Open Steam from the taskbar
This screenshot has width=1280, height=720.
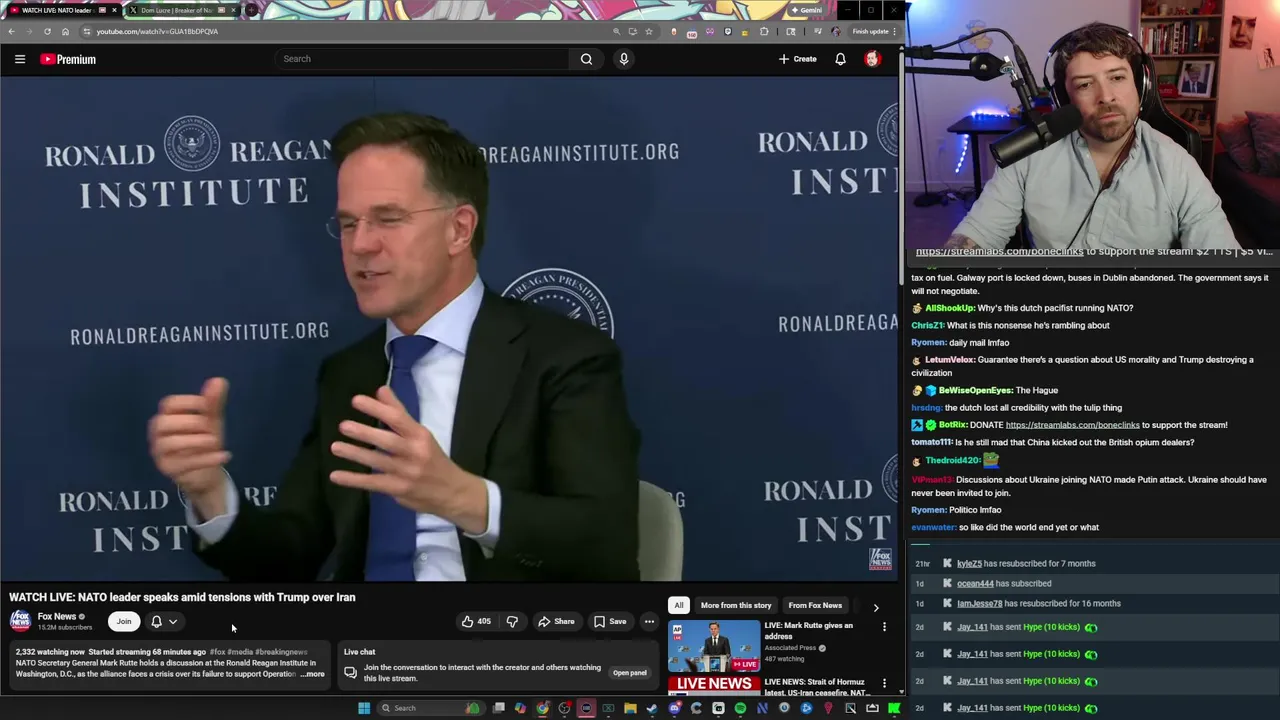pyautogui.click(x=652, y=708)
